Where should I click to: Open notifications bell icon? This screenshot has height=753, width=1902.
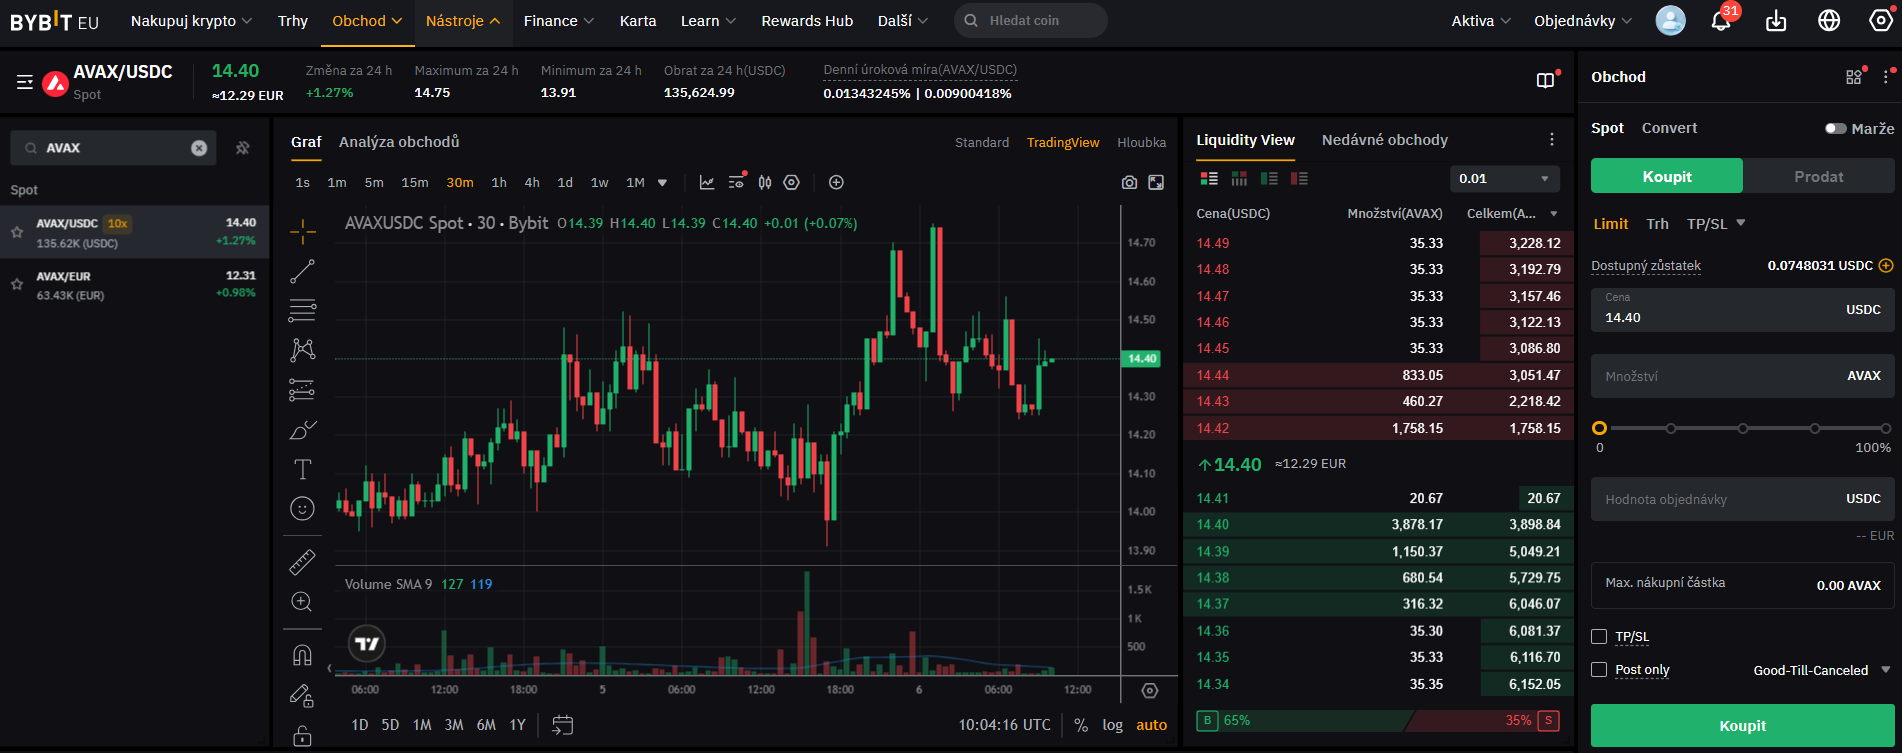[x=1721, y=21]
